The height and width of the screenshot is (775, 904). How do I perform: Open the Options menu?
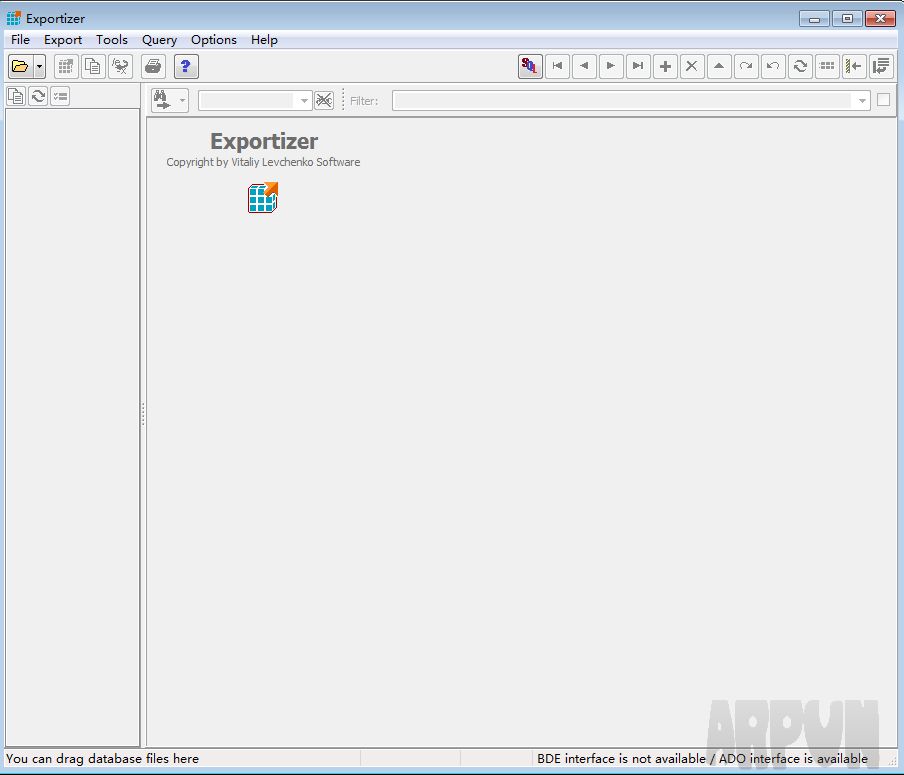tap(213, 40)
